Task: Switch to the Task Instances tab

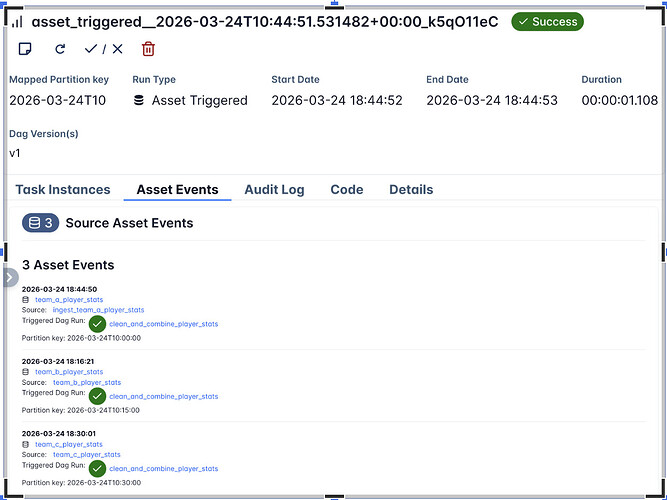Action: (x=63, y=189)
